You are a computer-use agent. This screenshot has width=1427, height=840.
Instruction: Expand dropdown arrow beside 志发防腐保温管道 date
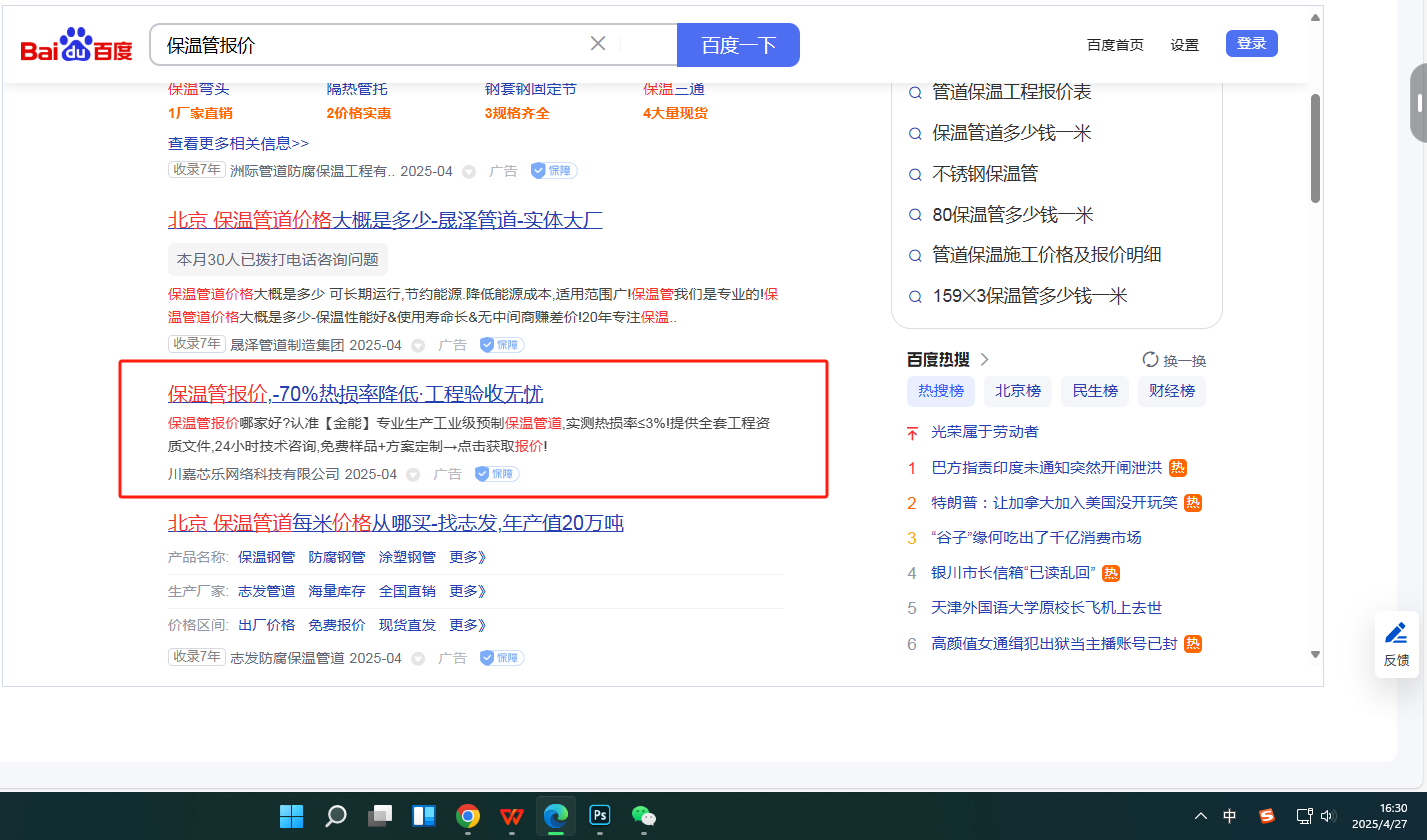click(418, 658)
